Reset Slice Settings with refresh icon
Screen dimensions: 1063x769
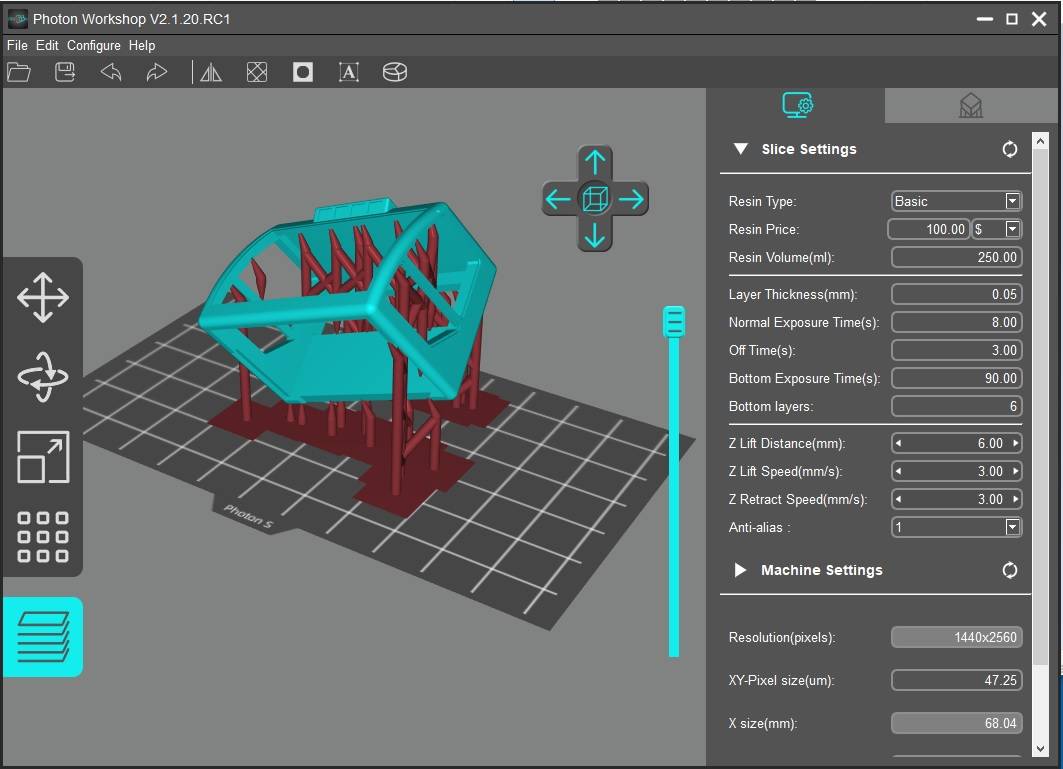[x=1010, y=149]
